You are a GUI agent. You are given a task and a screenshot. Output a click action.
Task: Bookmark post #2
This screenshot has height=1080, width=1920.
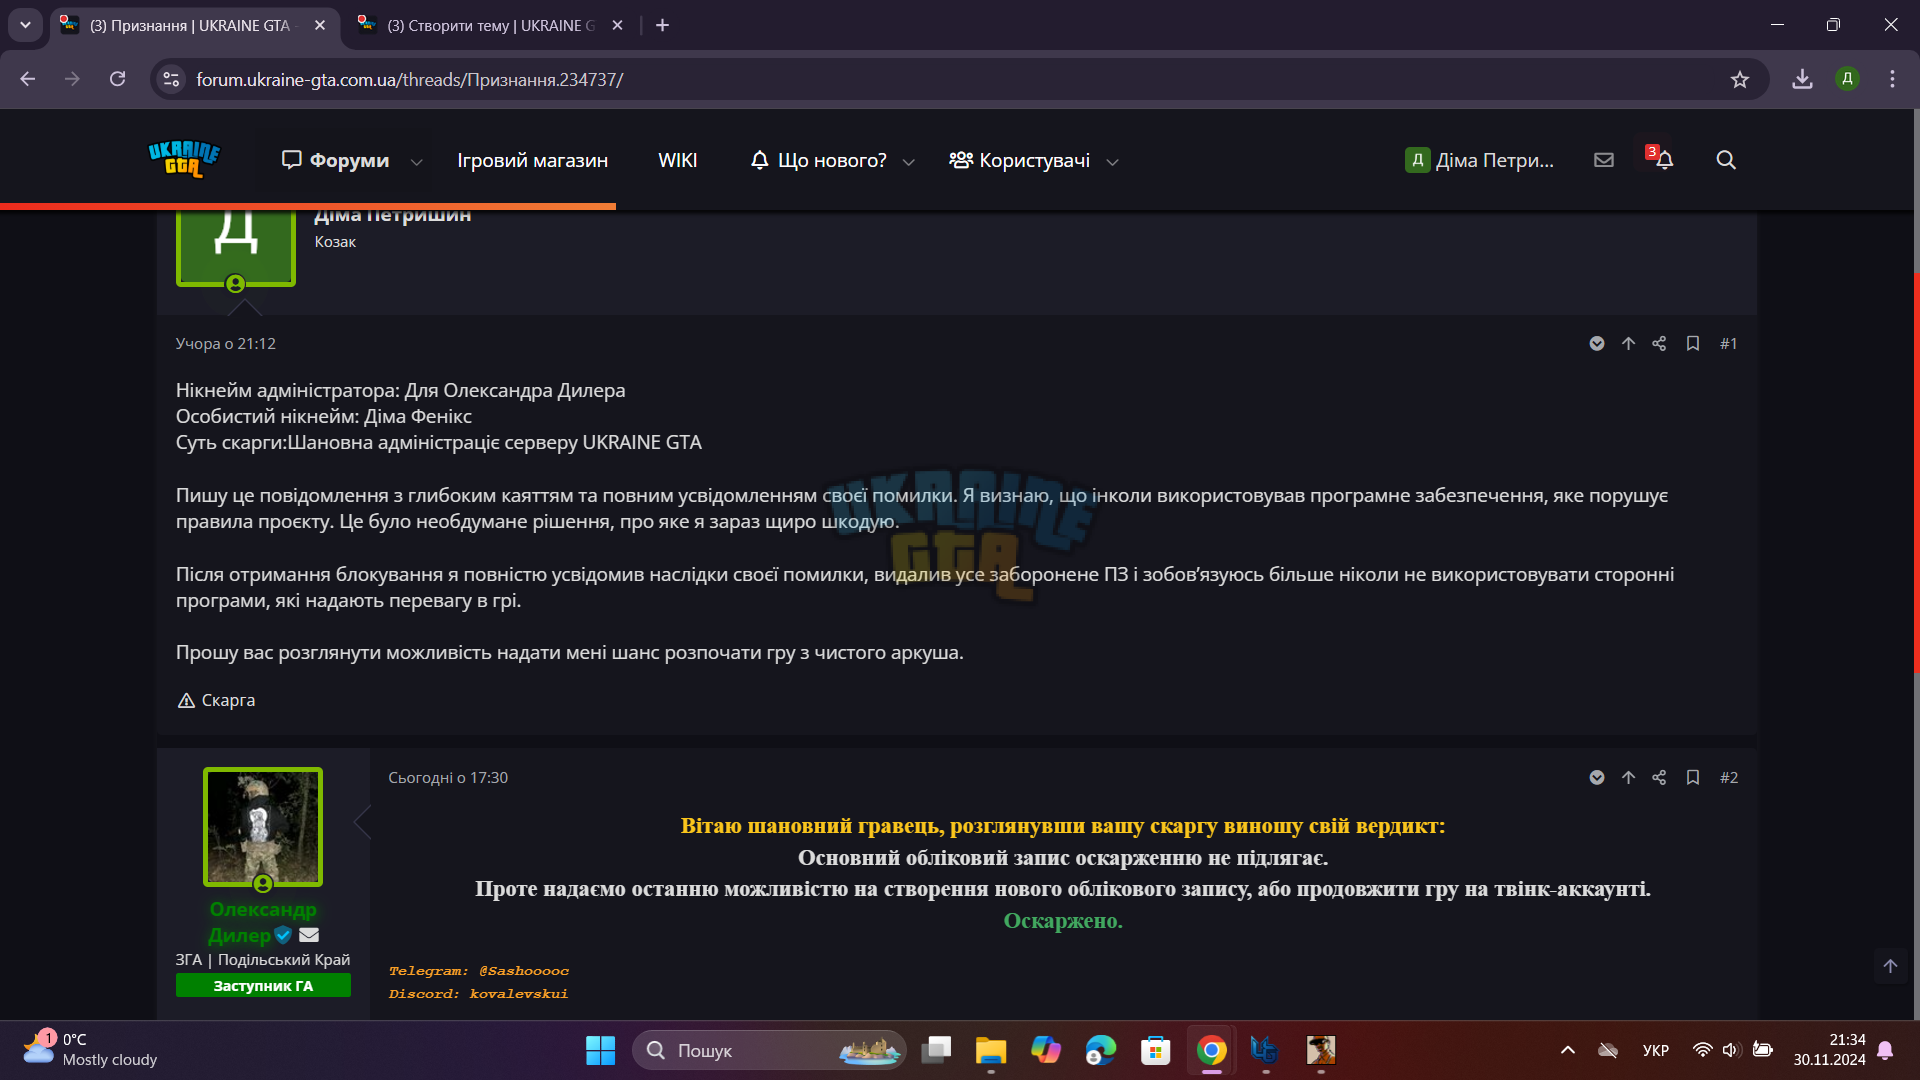[x=1693, y=778]
